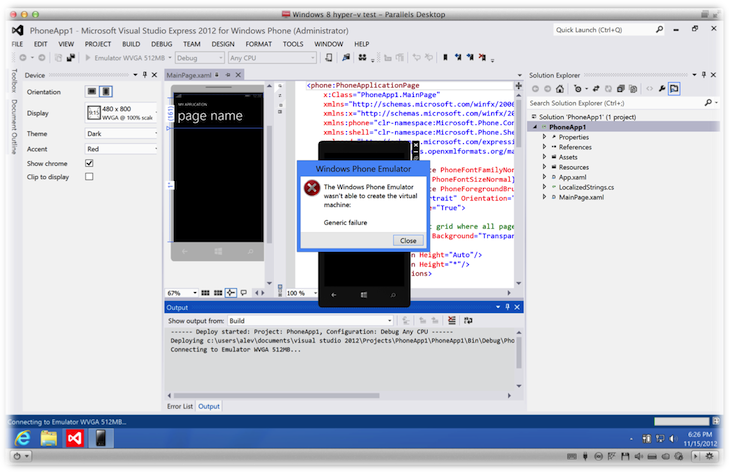Open the Toolbox side tab
The height and width of the screenshot is (473, 730).
[x=14, y=81]
